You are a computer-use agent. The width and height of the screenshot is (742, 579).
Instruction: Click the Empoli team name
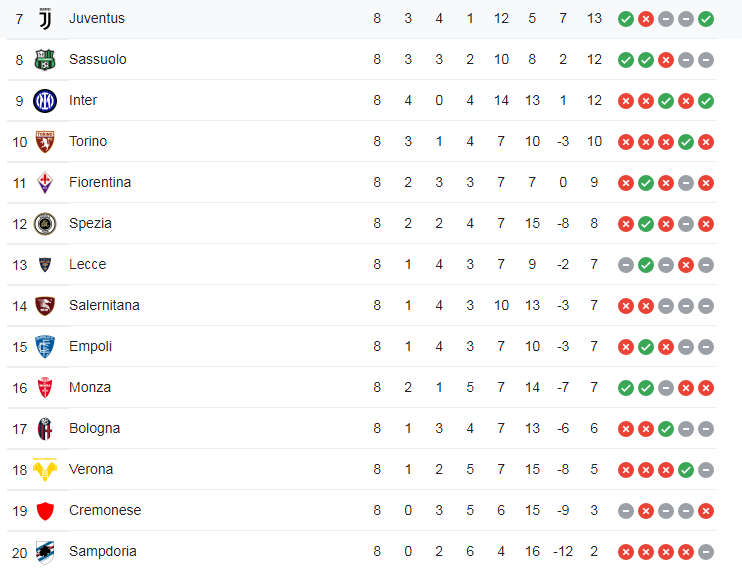point(90,346)
